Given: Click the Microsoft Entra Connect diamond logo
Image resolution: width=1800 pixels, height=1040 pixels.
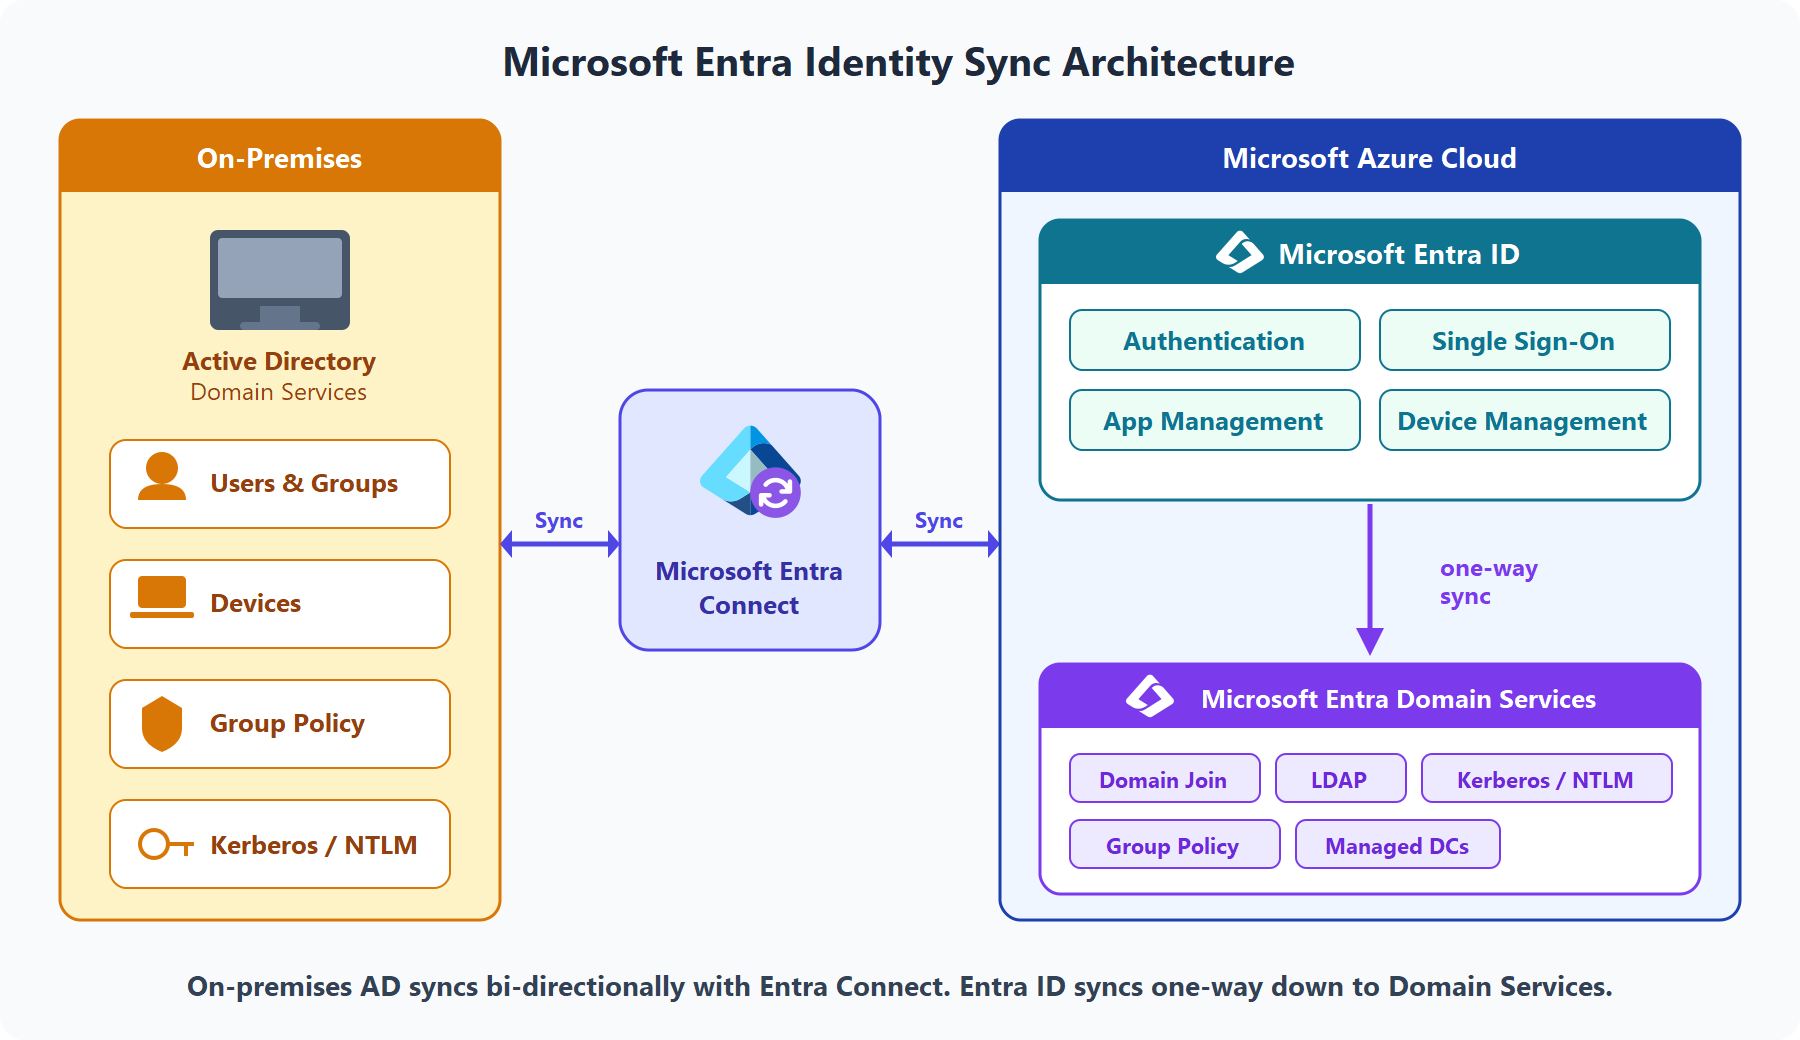Looking at the screenshot, I should click(750, 470).
